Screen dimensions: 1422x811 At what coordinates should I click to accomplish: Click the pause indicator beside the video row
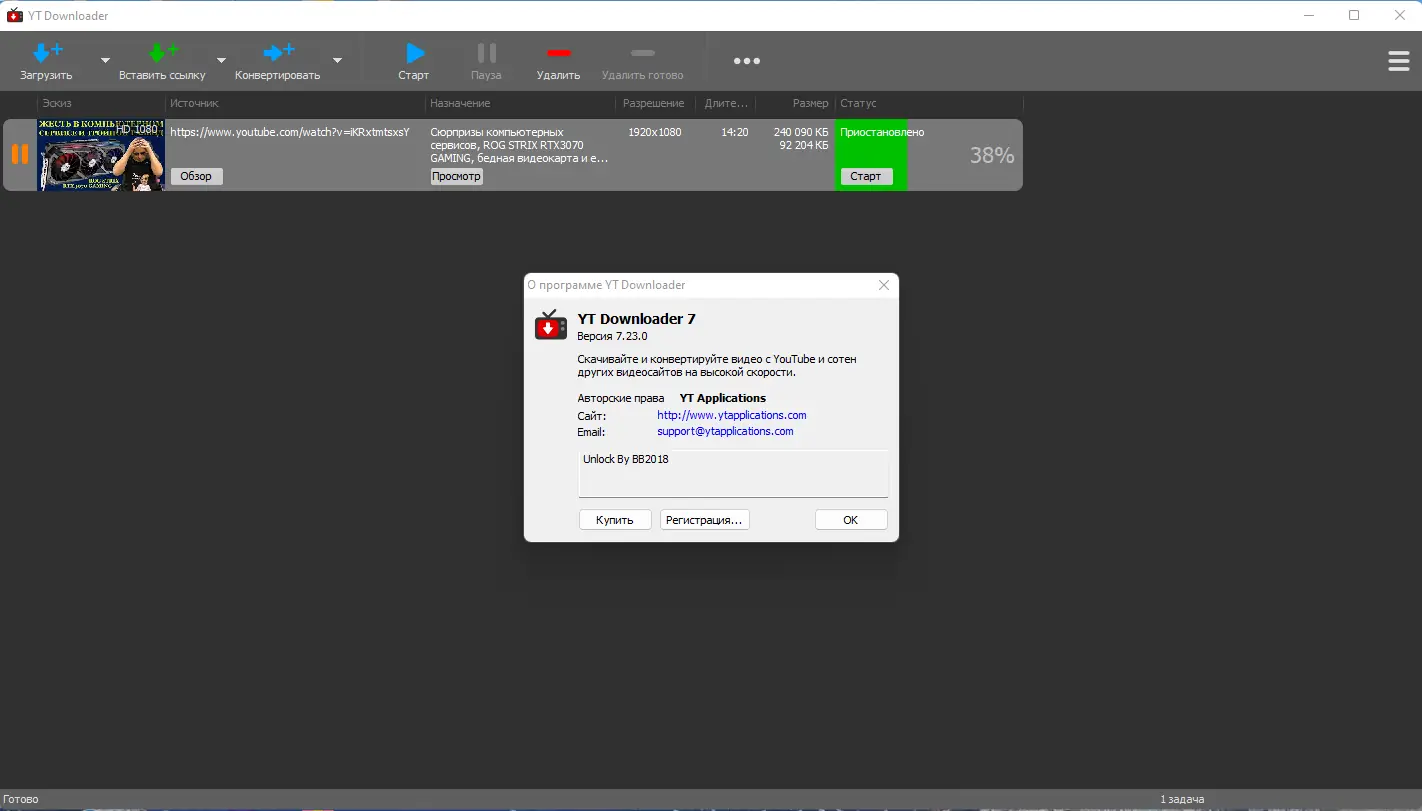coord(18,154)
